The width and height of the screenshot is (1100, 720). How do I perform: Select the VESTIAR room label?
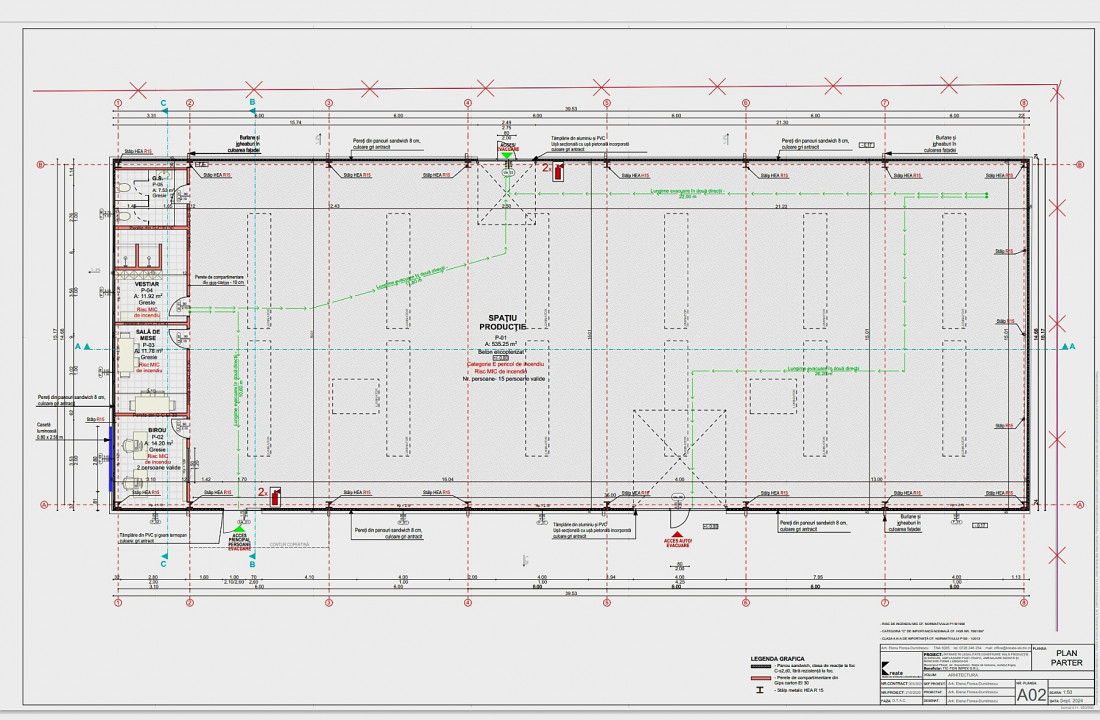tap(146, 284)
